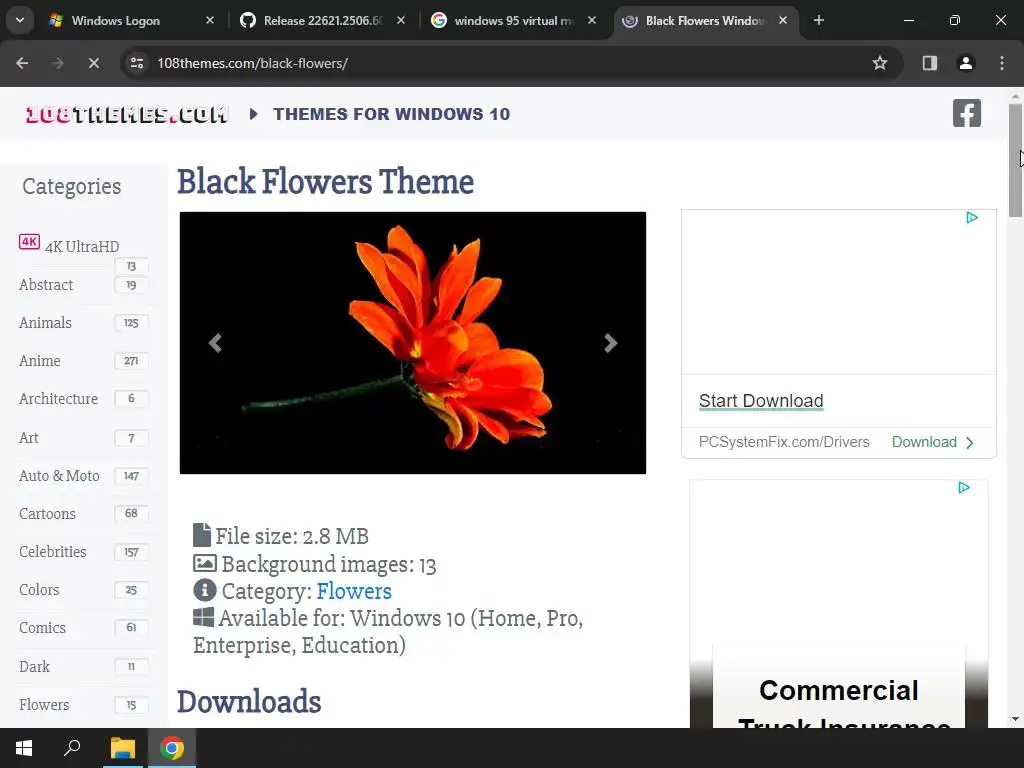Click the 108themes.com logo
1024x768 pixels.
coord(126,115)
